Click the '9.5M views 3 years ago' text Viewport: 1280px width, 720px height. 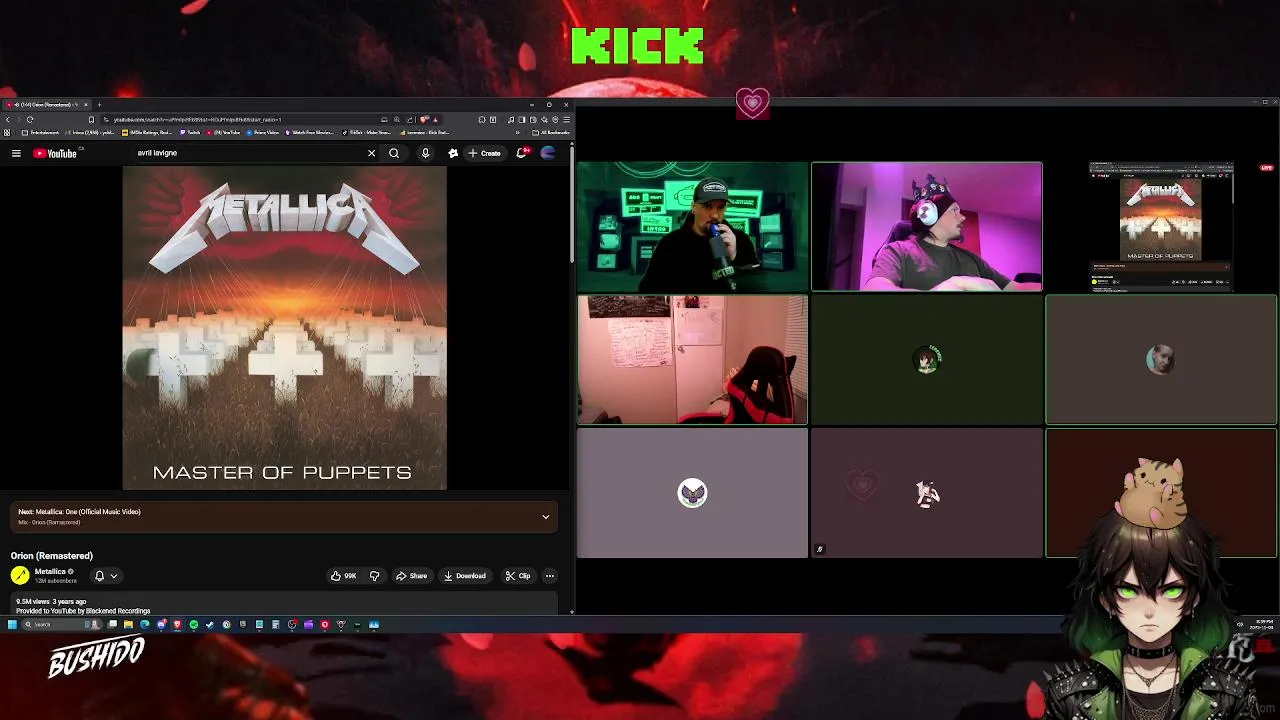point(51,602)
